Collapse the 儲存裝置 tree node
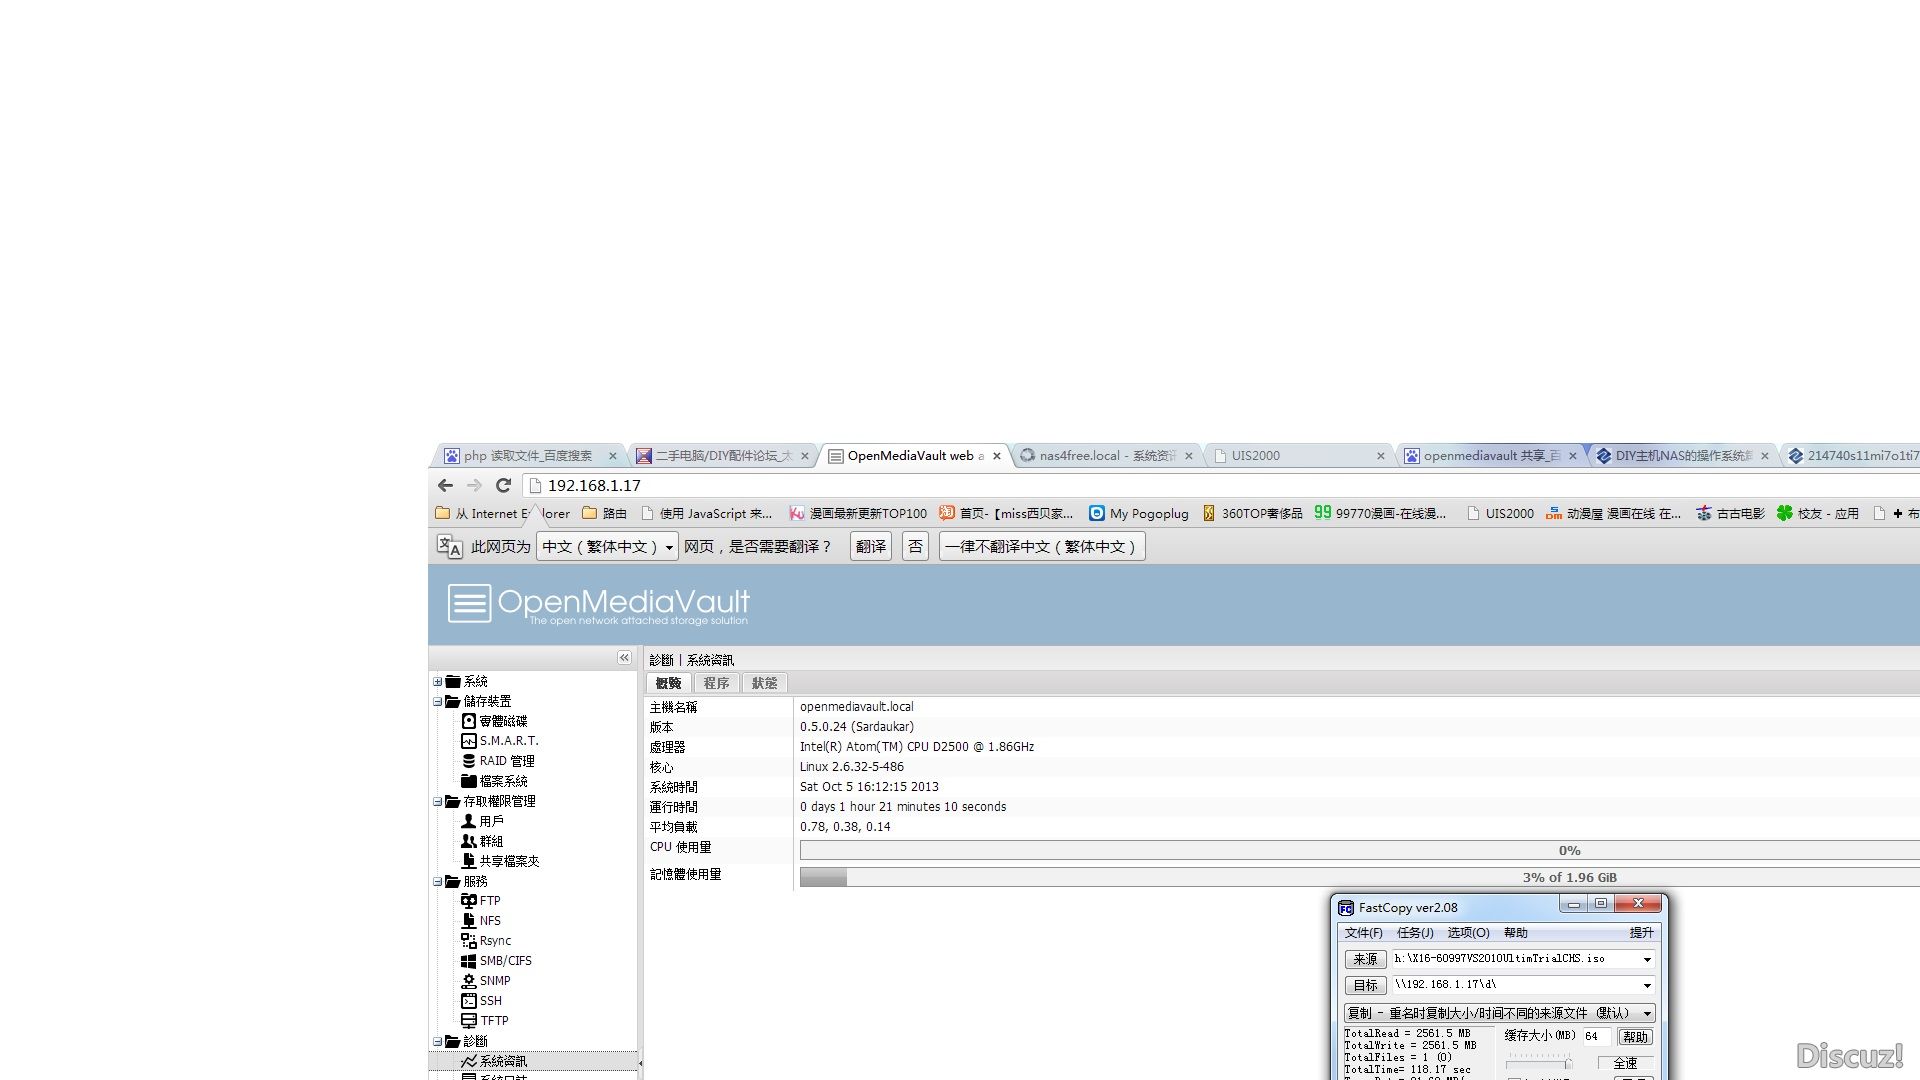 click(x=437, y=702)
